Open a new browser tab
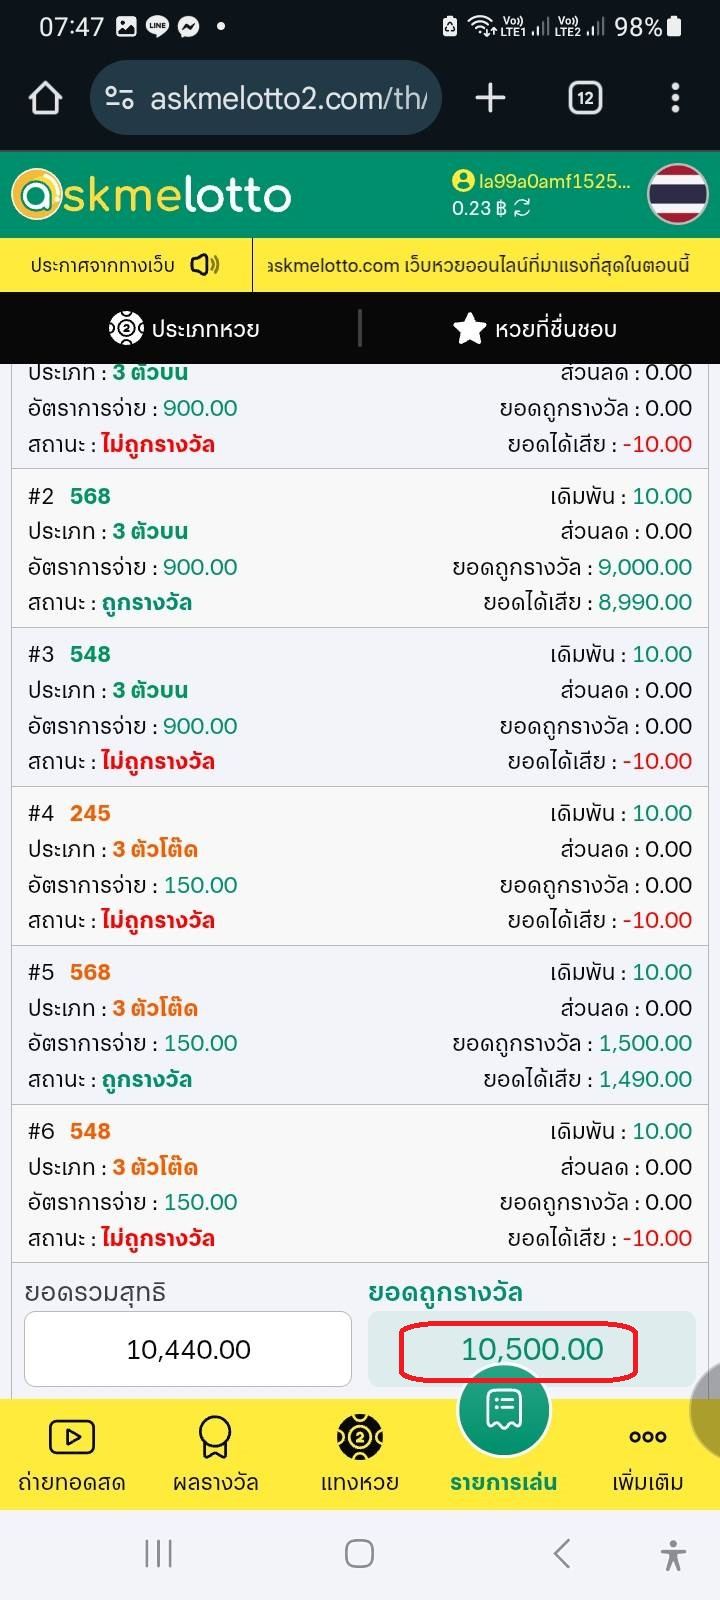Screen dimensions: 720x1600 (x=490, y=98)
